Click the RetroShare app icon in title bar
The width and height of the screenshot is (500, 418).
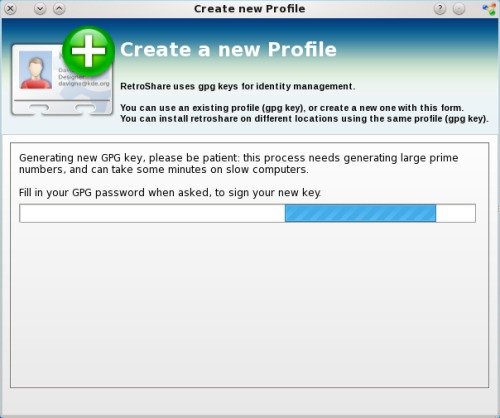(489, 9)
